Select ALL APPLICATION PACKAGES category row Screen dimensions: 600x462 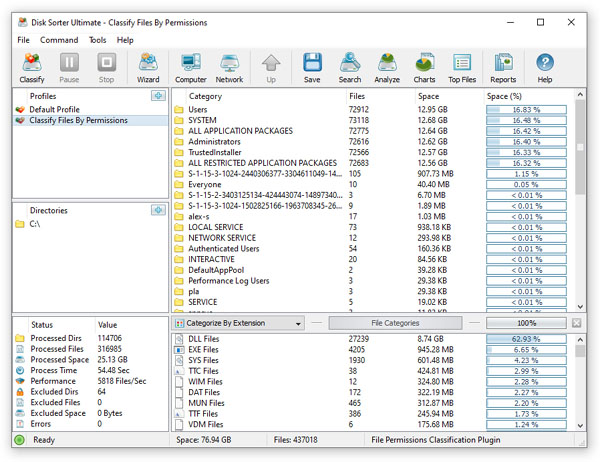pyautogui.click(x=373, y=131)
